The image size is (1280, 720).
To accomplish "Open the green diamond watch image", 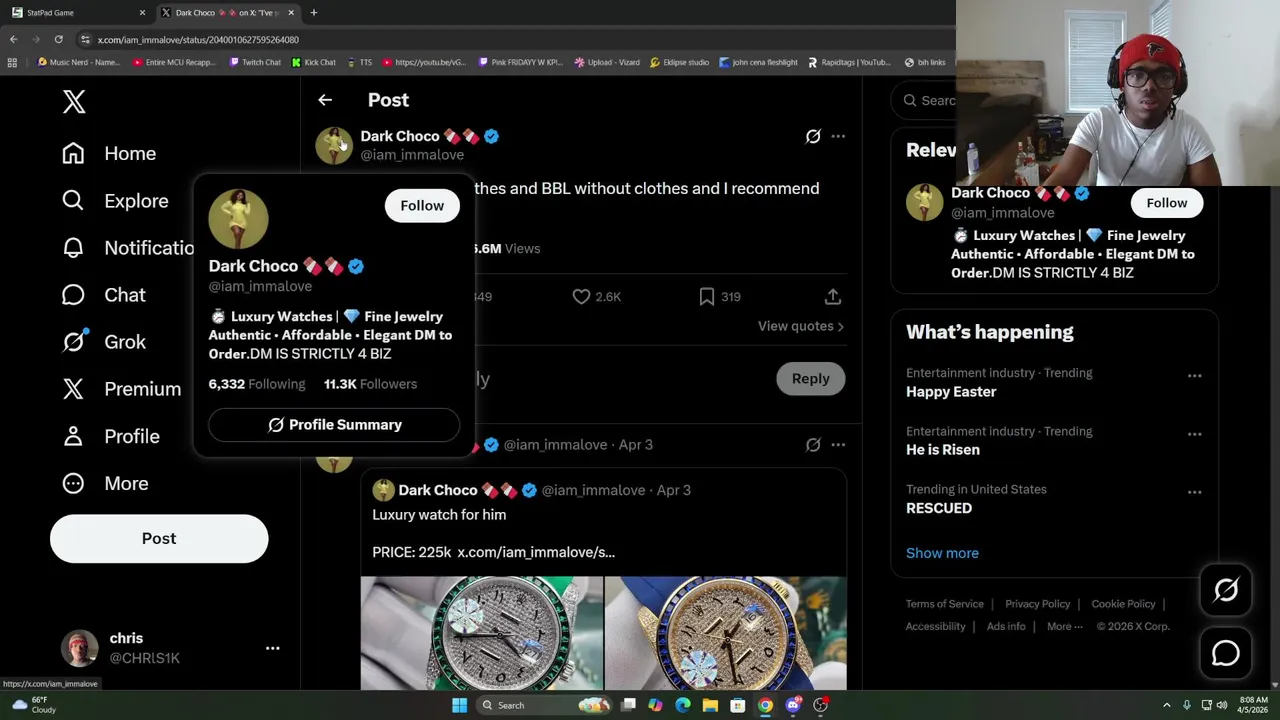I will point(482,633).
